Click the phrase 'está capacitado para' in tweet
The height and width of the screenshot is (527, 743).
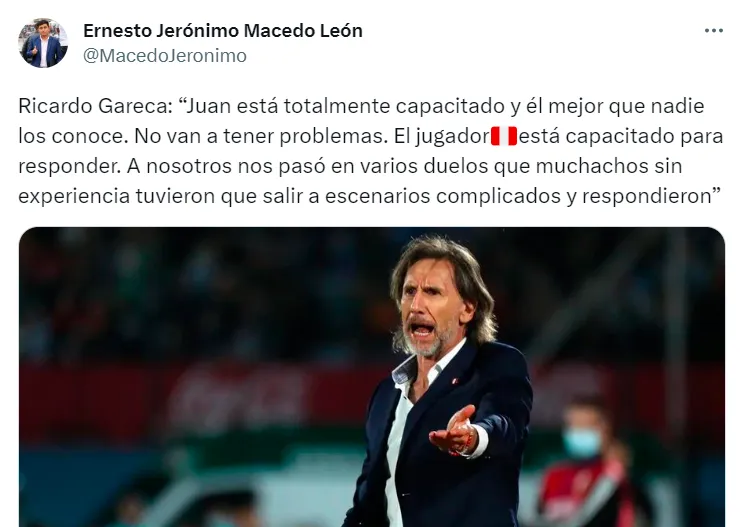pyautogui.click(x=621, y=136)
